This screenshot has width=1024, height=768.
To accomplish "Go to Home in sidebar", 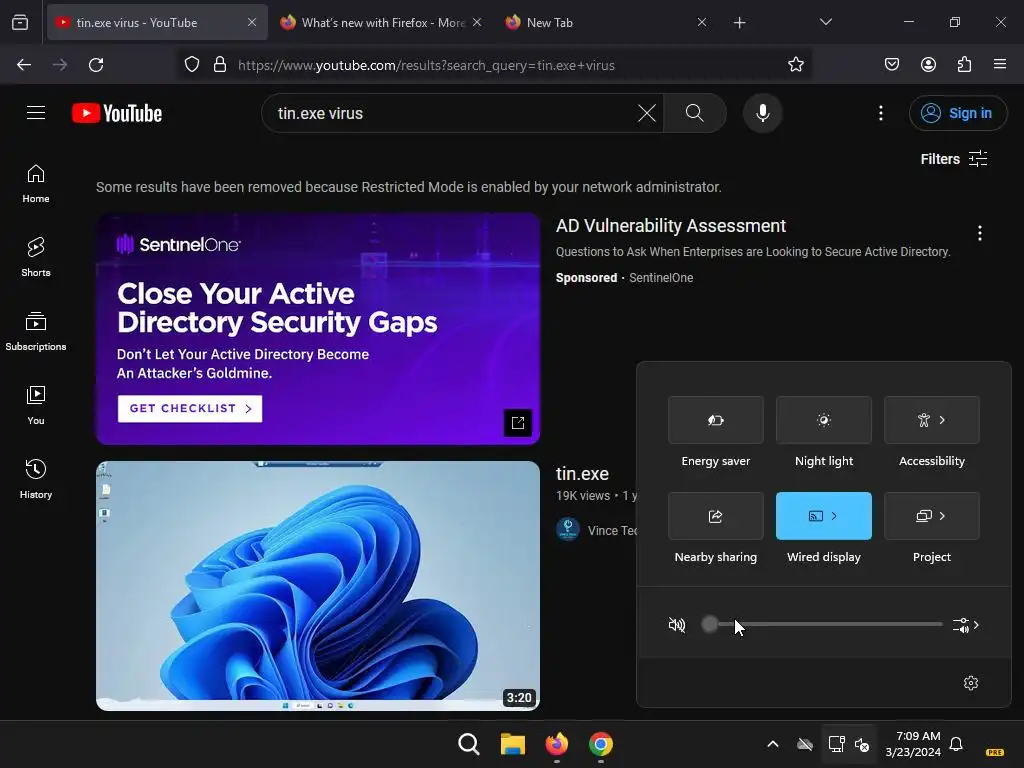I will coord(36,184).
